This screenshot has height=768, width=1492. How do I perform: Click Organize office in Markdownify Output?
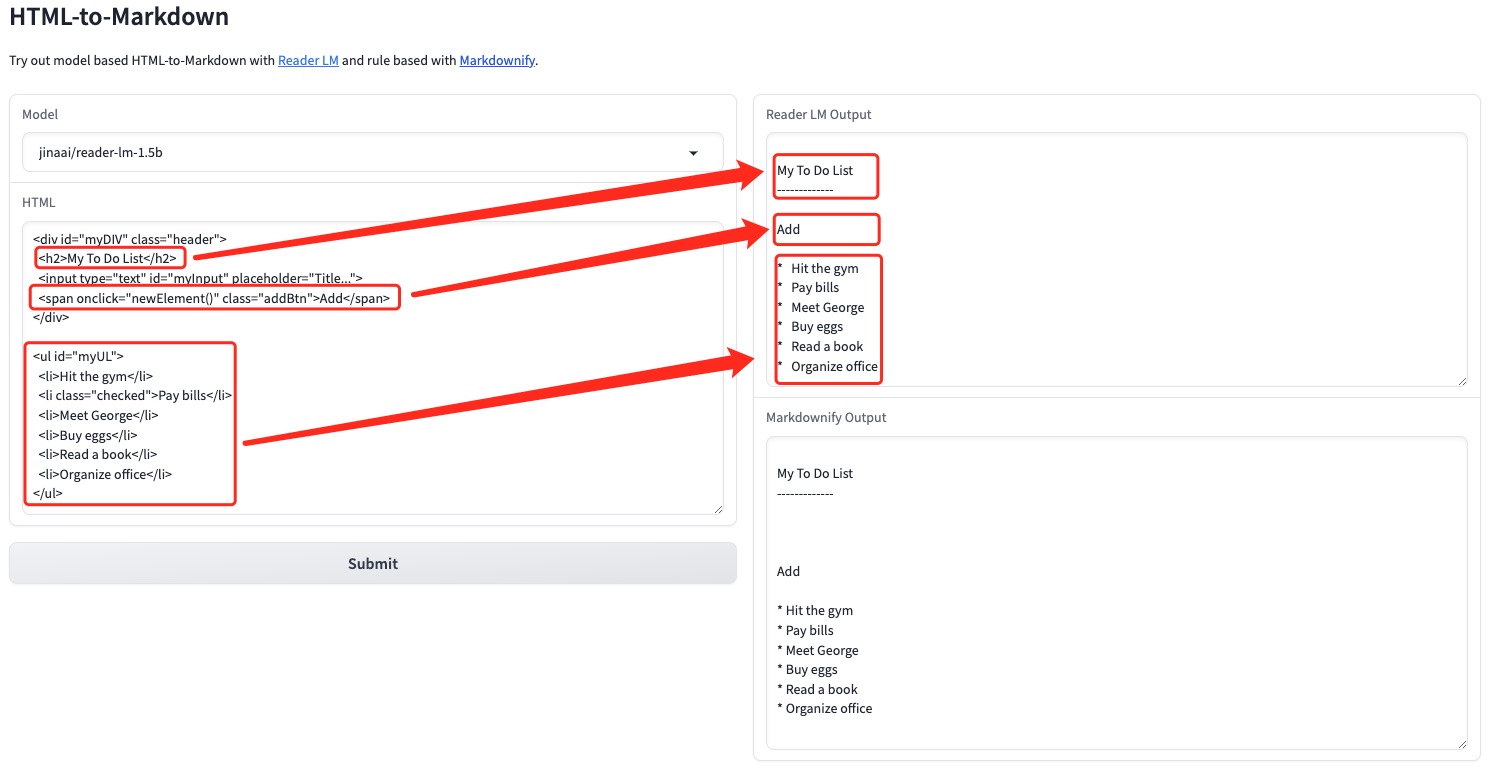pyautogui.click(x=829, y=708)
